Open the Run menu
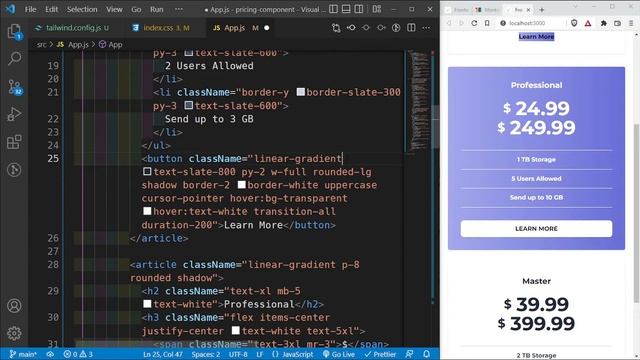The width and height of the screenshot is (640, 360). coord(156,9)
